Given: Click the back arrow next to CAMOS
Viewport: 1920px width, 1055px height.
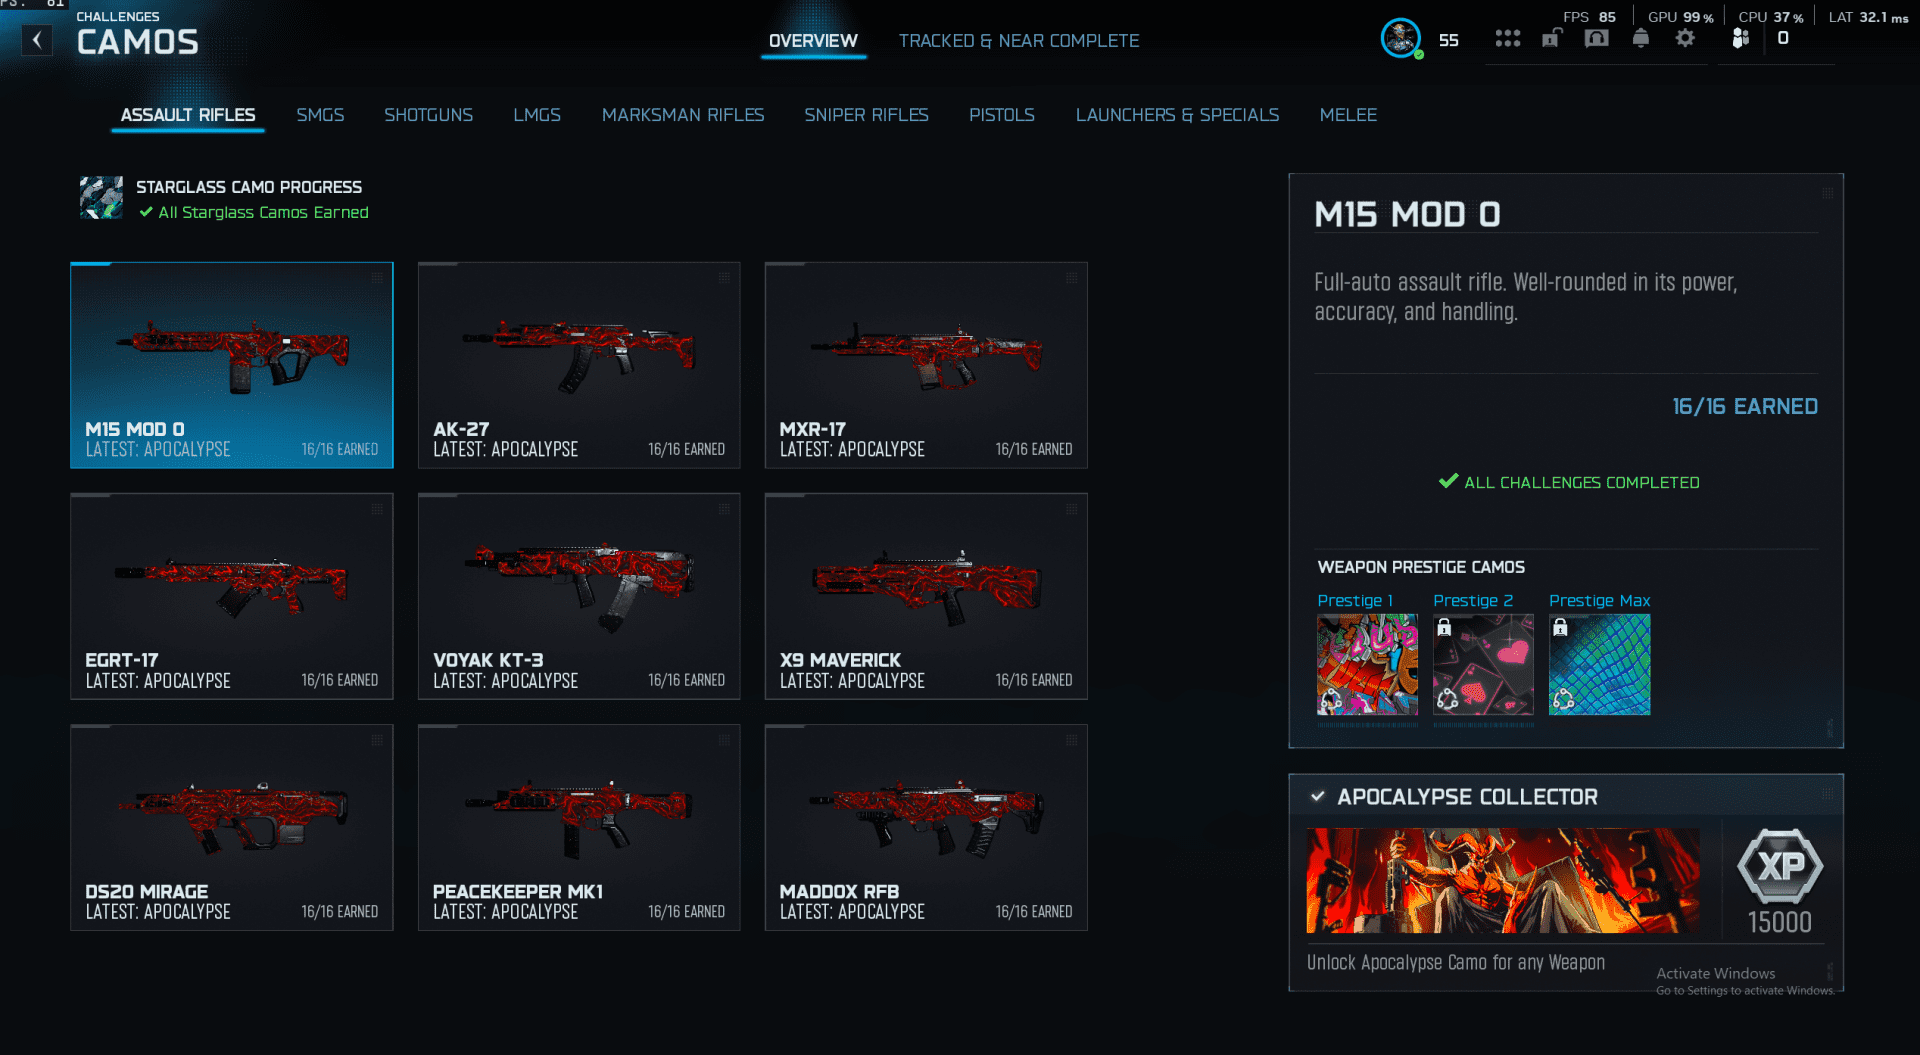Looking at the screenshot, I should 37,40.
